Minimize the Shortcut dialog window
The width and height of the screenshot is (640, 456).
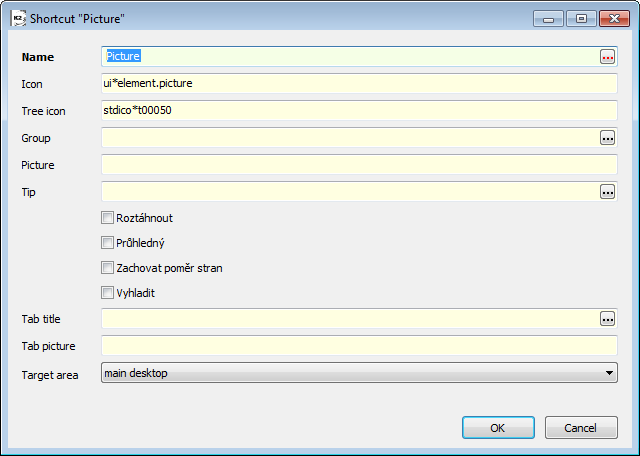pyautogui.click(x=548, y=19)
